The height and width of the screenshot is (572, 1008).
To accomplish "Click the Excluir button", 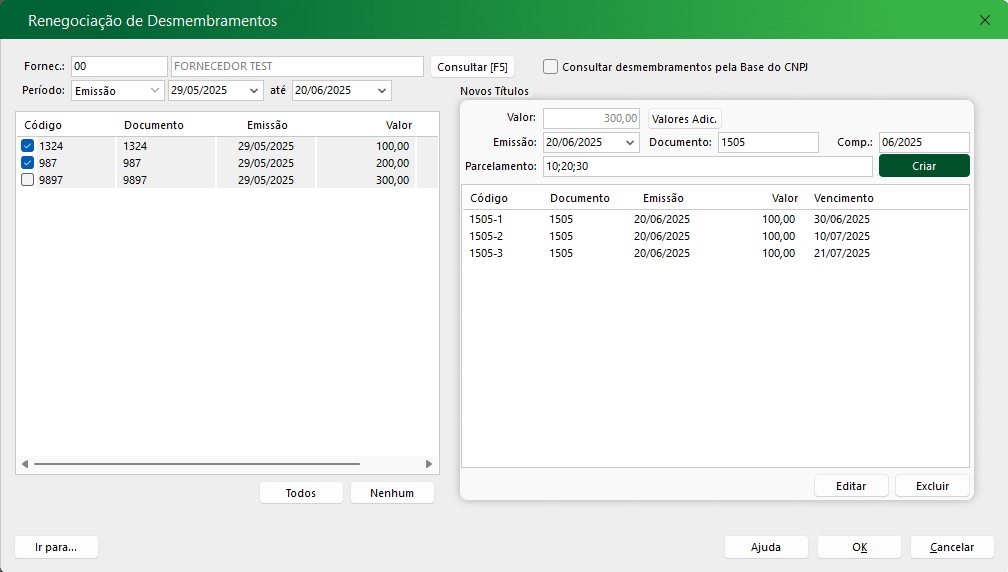I will tap(932, 486).
